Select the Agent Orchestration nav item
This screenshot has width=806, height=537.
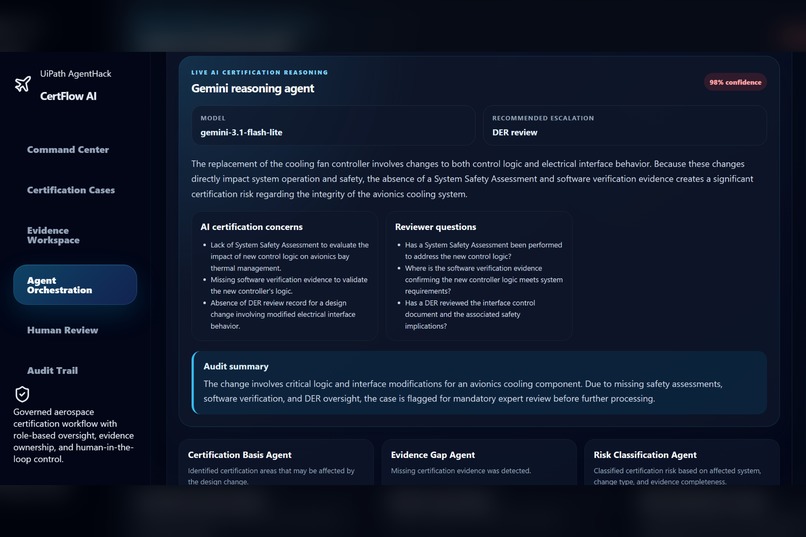[x=75, y=285]
